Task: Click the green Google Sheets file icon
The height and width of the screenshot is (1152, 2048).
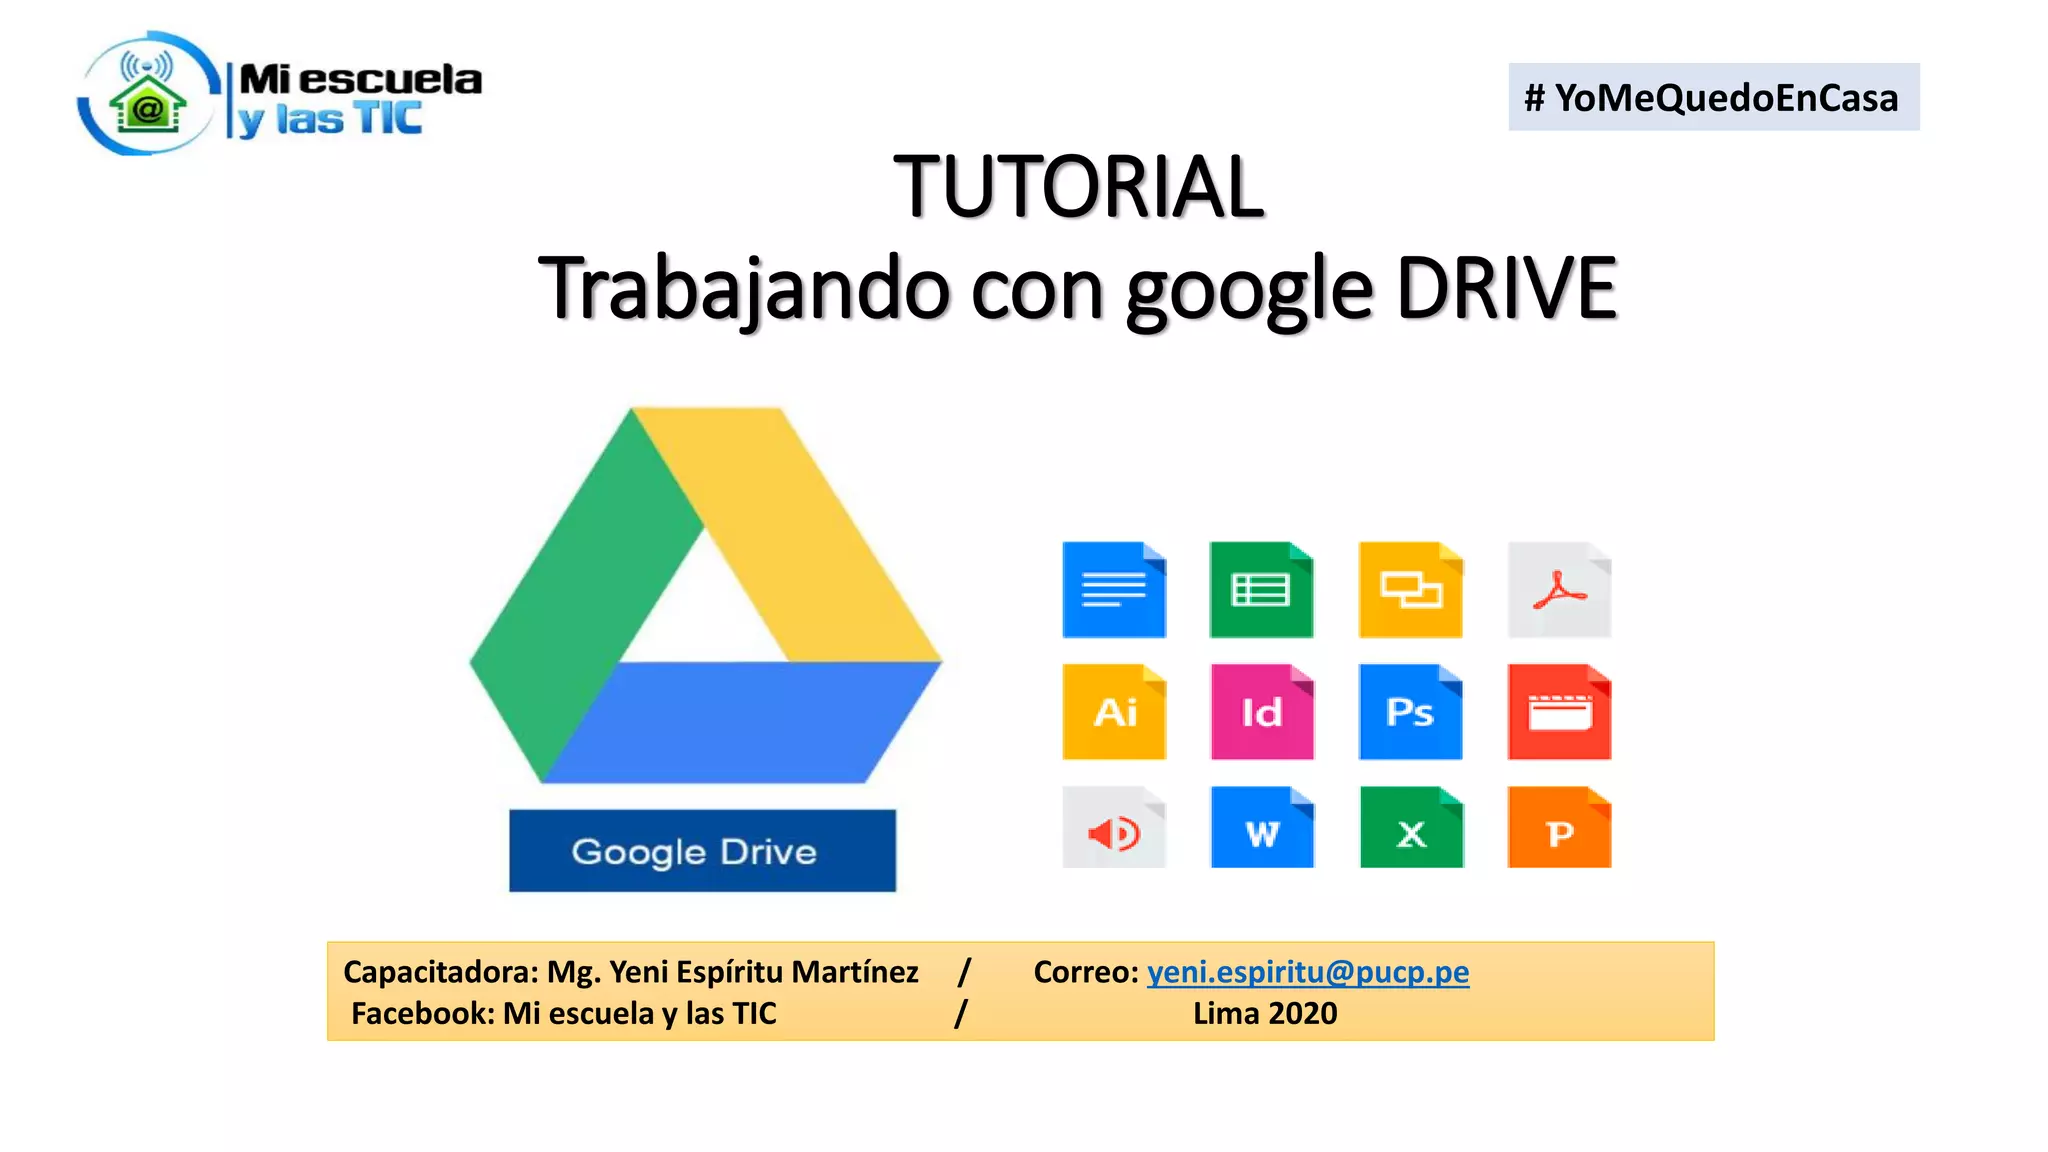Action: click(1261, 590)
